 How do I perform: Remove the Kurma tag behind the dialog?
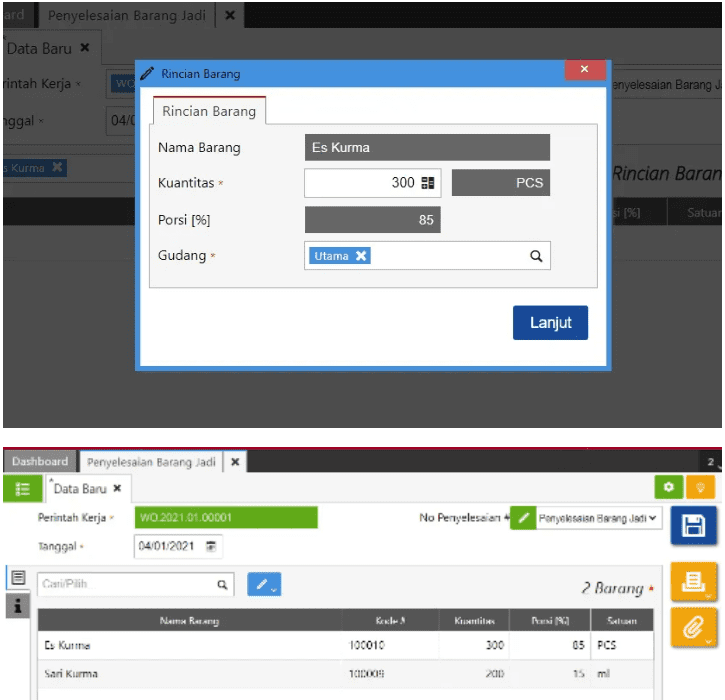coord(57,167)
